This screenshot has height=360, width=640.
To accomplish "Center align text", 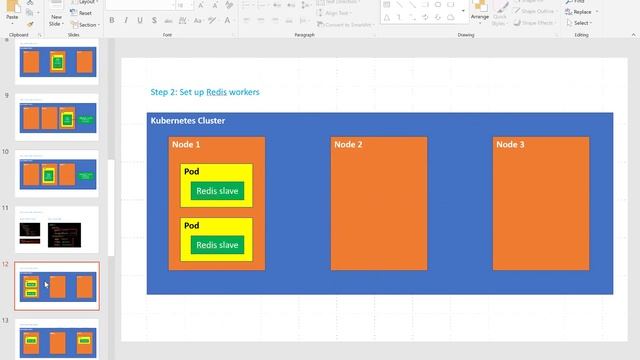I will (260, 20).
